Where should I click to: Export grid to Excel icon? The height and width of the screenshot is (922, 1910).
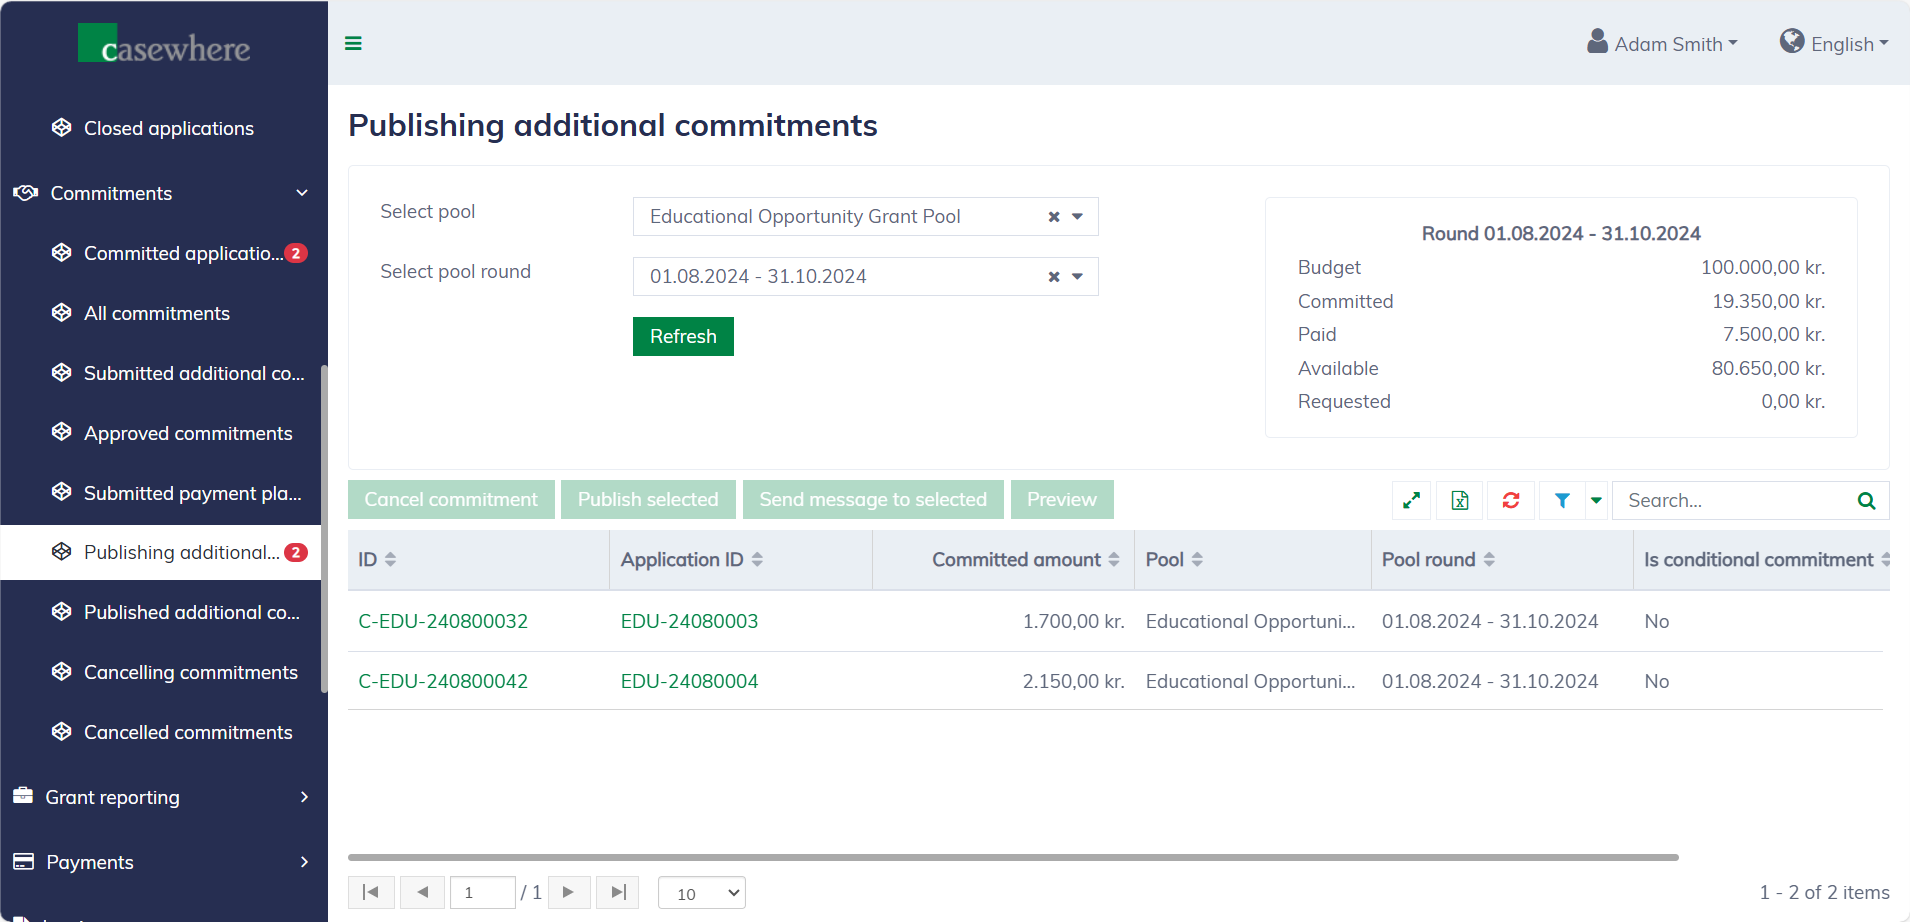(x=1460, y=500)
